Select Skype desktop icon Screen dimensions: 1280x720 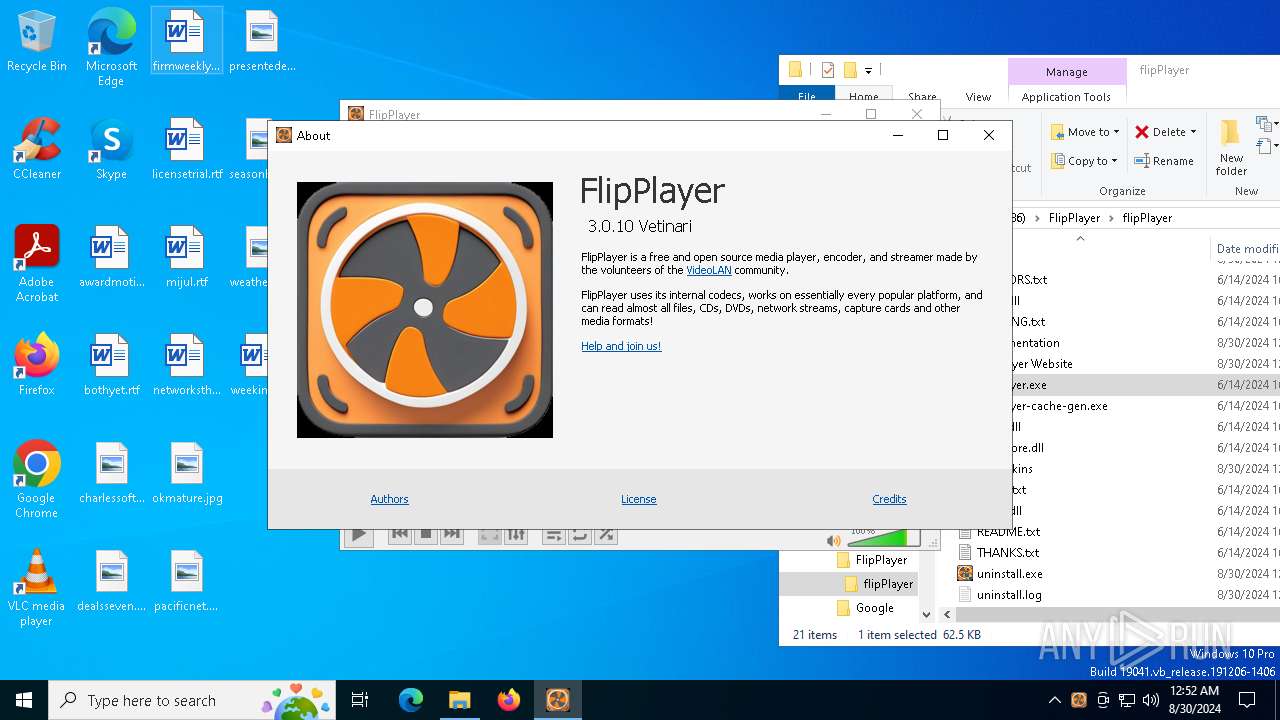pyautogui.click(x=111, y=150)
